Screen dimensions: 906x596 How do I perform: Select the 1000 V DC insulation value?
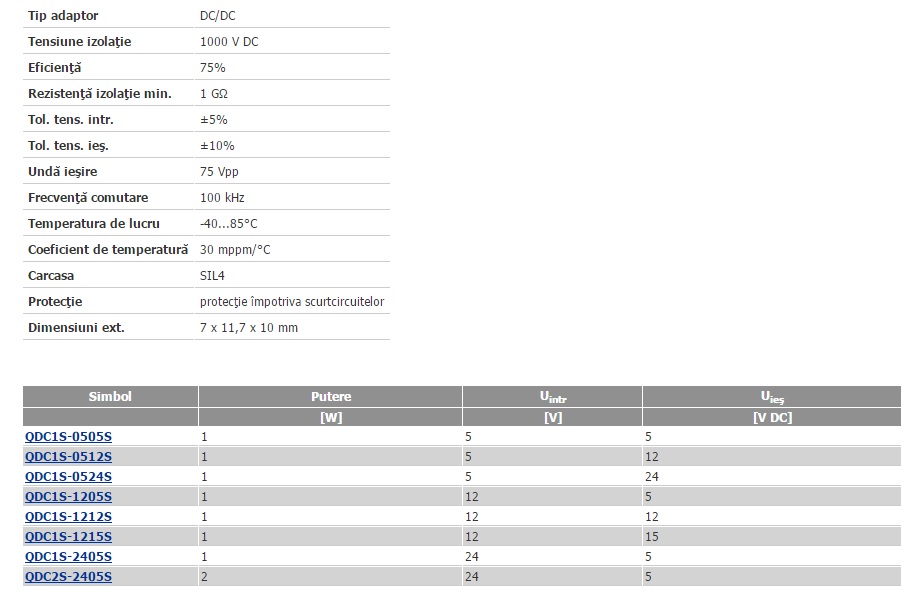[229, 42]
